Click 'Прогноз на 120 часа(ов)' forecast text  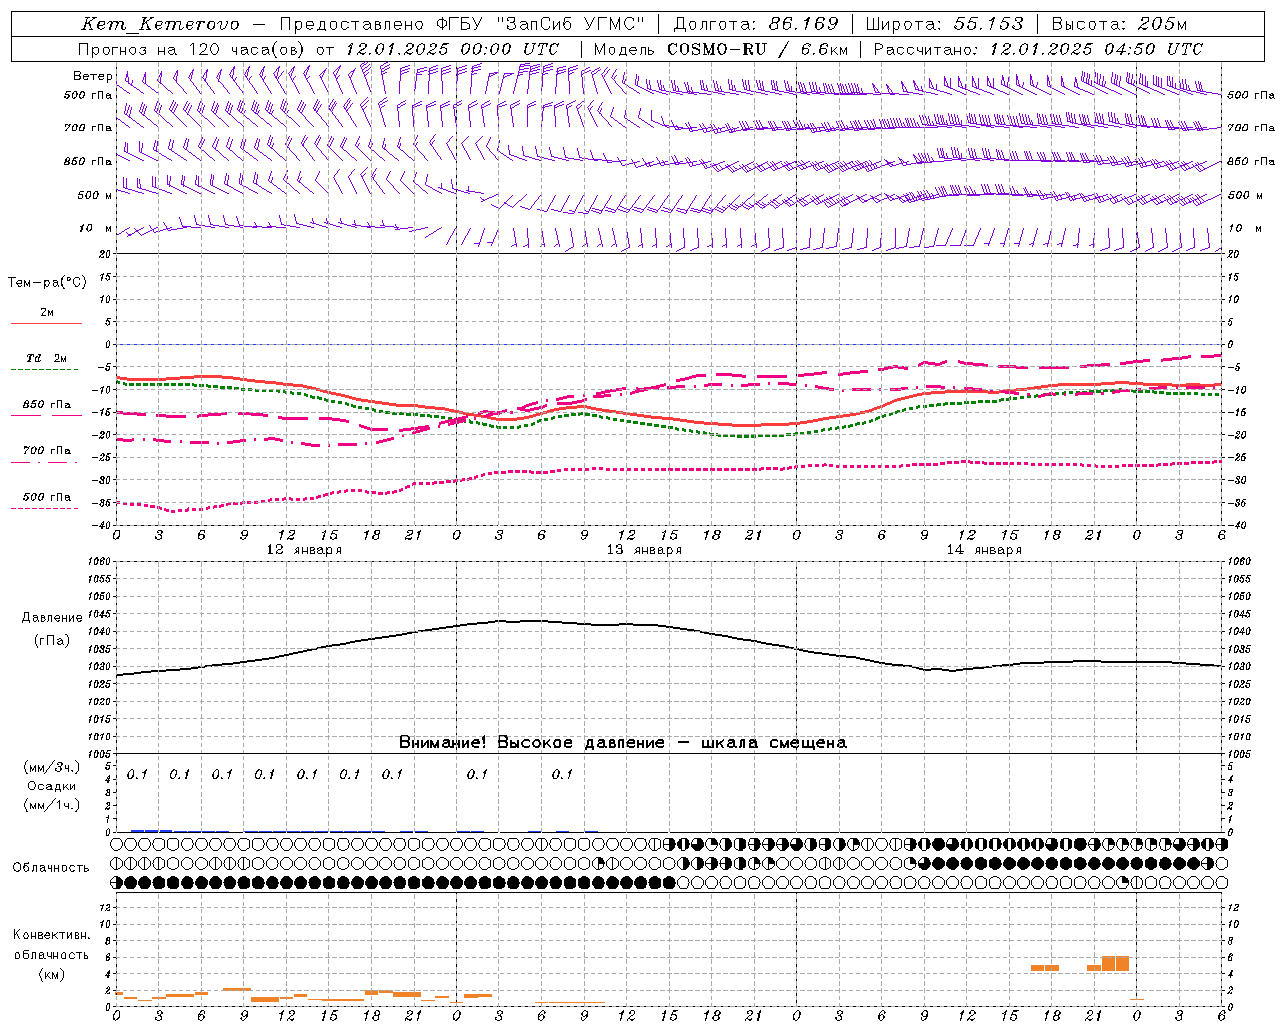(192, 49)
